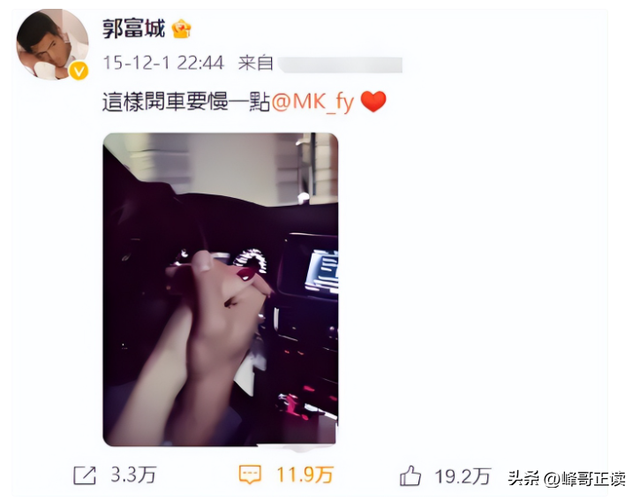Click the crown membership badge beside username
Viewport: 640px width, 501px height.
181,29
